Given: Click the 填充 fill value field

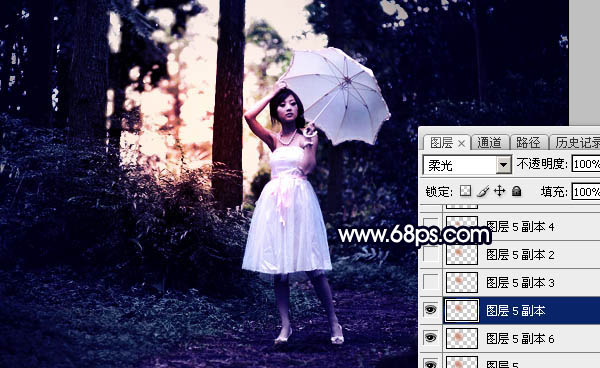Looking at the screenshot, I should (x=585, y=192).
